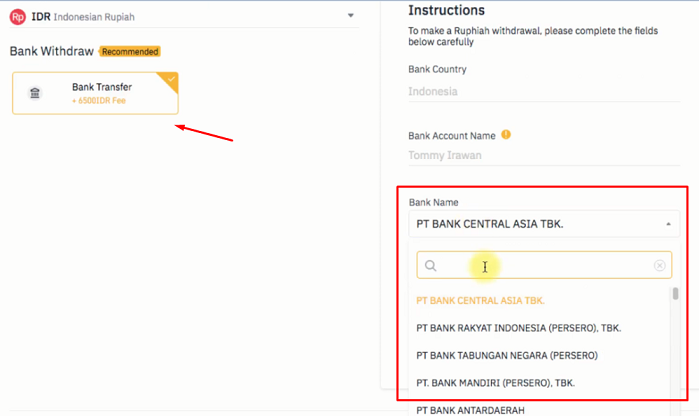The height and width of the screenshot is (416, 699).
Task: Focus the bank search input field
Action: tap(544, 265)
